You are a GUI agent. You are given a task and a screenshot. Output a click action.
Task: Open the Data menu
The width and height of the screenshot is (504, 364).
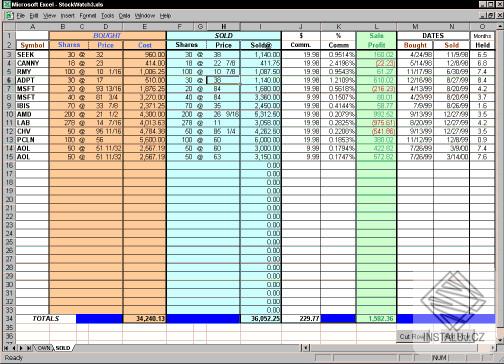pyautogui.click(x=124, y=16)
